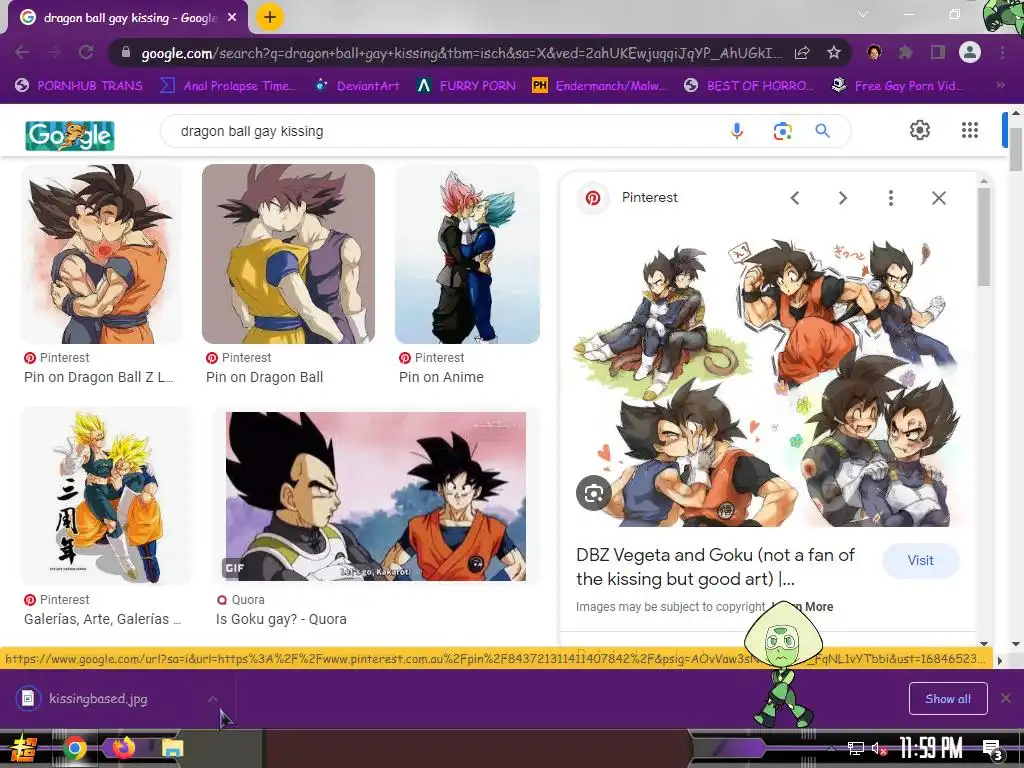
Task: Visit the Pinterest page for this image
Action: pyautogui.click(x=920, y=560)
